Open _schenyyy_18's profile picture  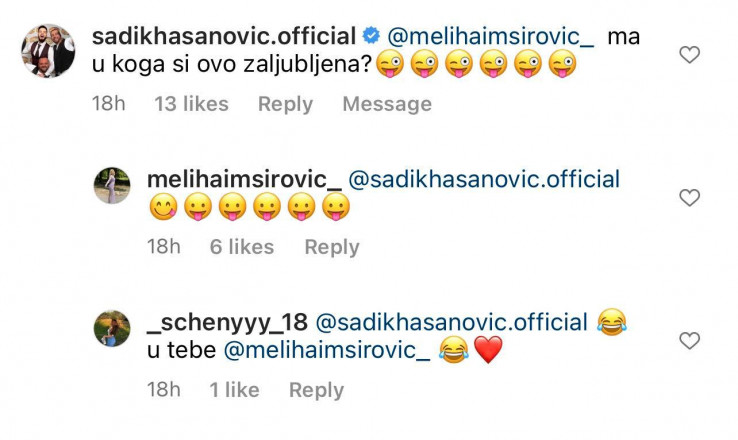[x=112, y=329]
